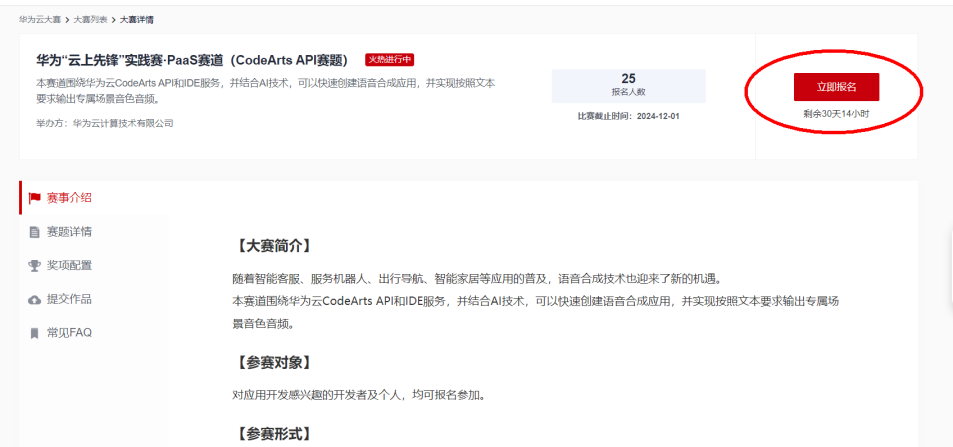Open 华为云大赛 breadcrumb link
Image resolution: width=953 pixels, height=447 pixels.
[40, 20]
